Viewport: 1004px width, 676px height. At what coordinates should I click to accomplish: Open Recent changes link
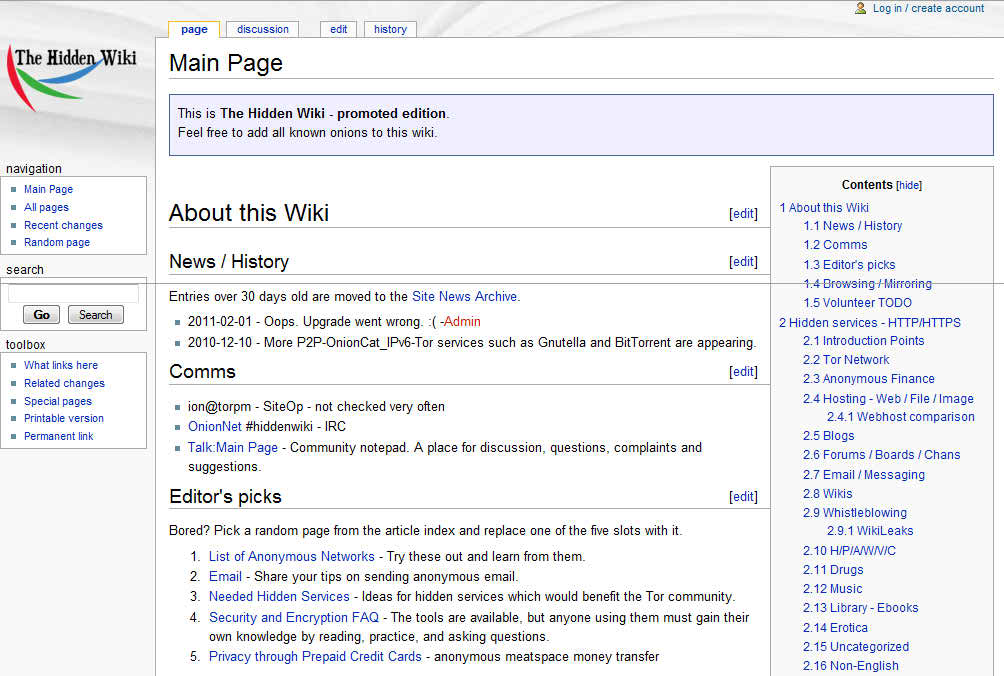(x=63, y=225)
